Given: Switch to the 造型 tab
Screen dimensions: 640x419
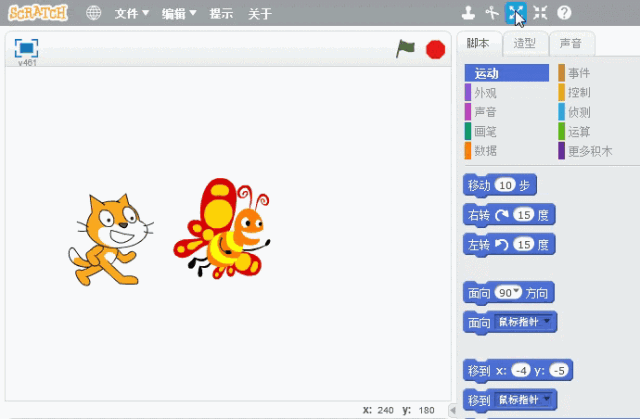Looking at the screenshot, I should [x=525, y=43].
